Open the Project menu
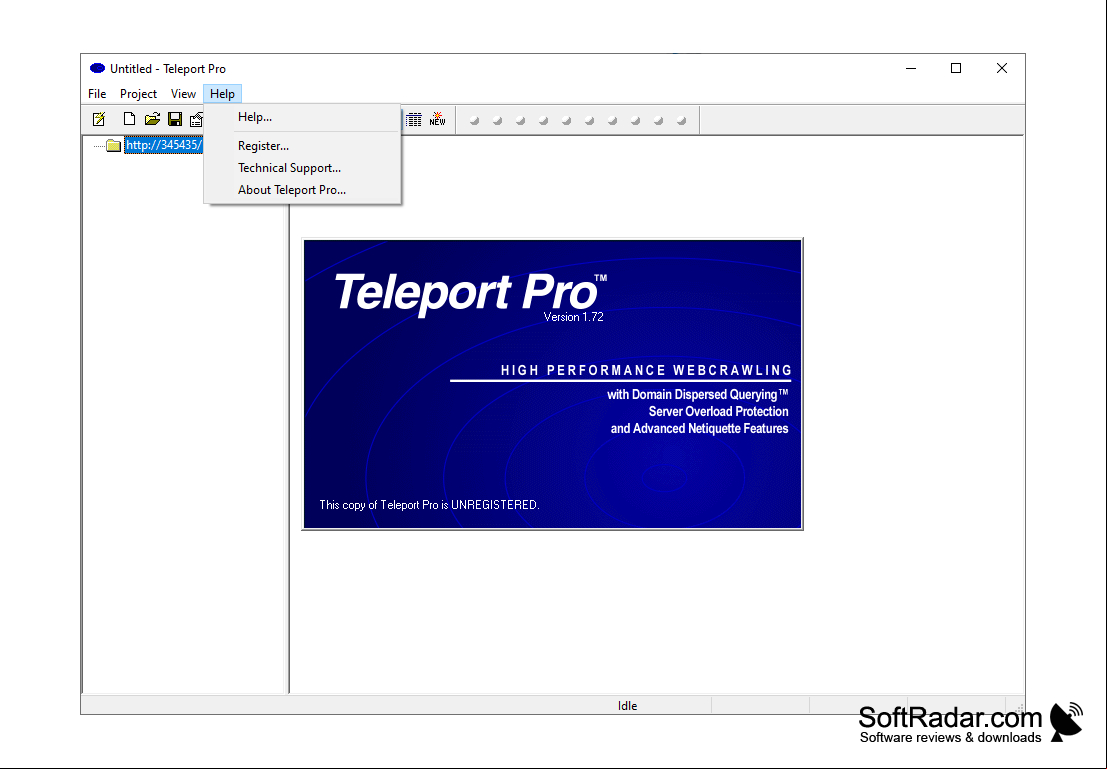Image resolution: width=1107 pixels, height=769 pixels. [138, 94]
